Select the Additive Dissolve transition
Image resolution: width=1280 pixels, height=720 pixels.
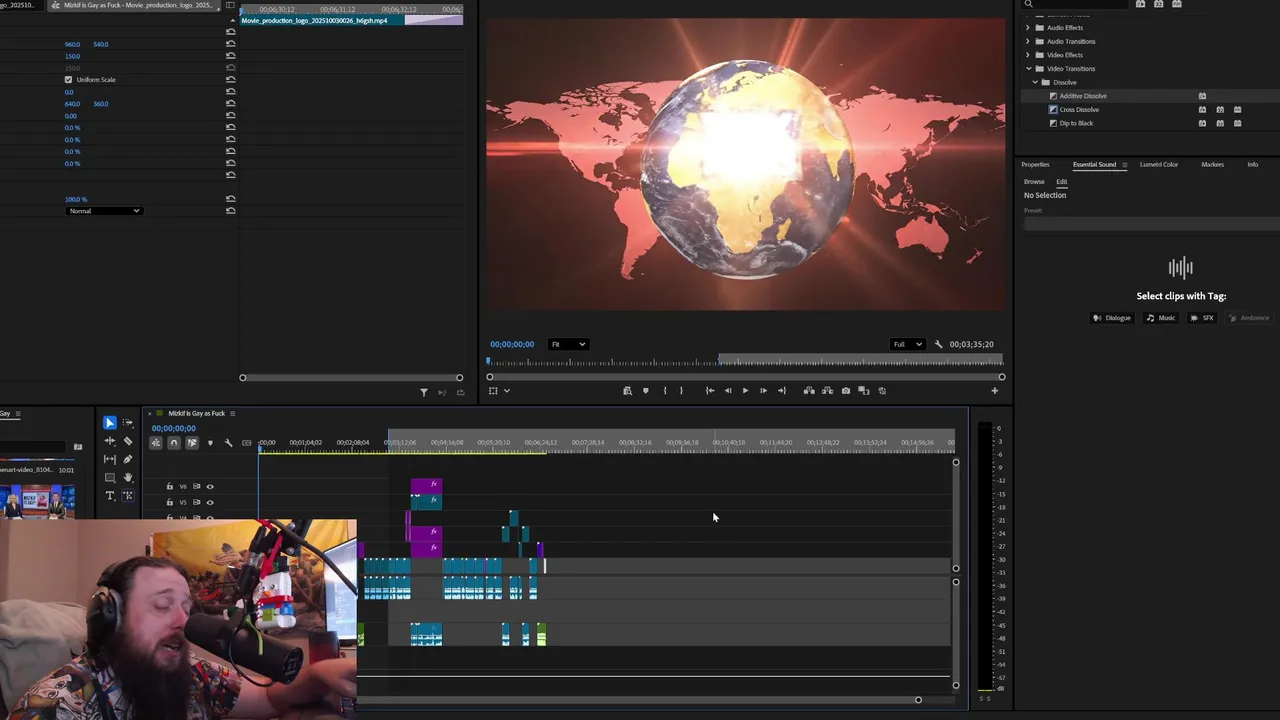[x=1082, y=96]
